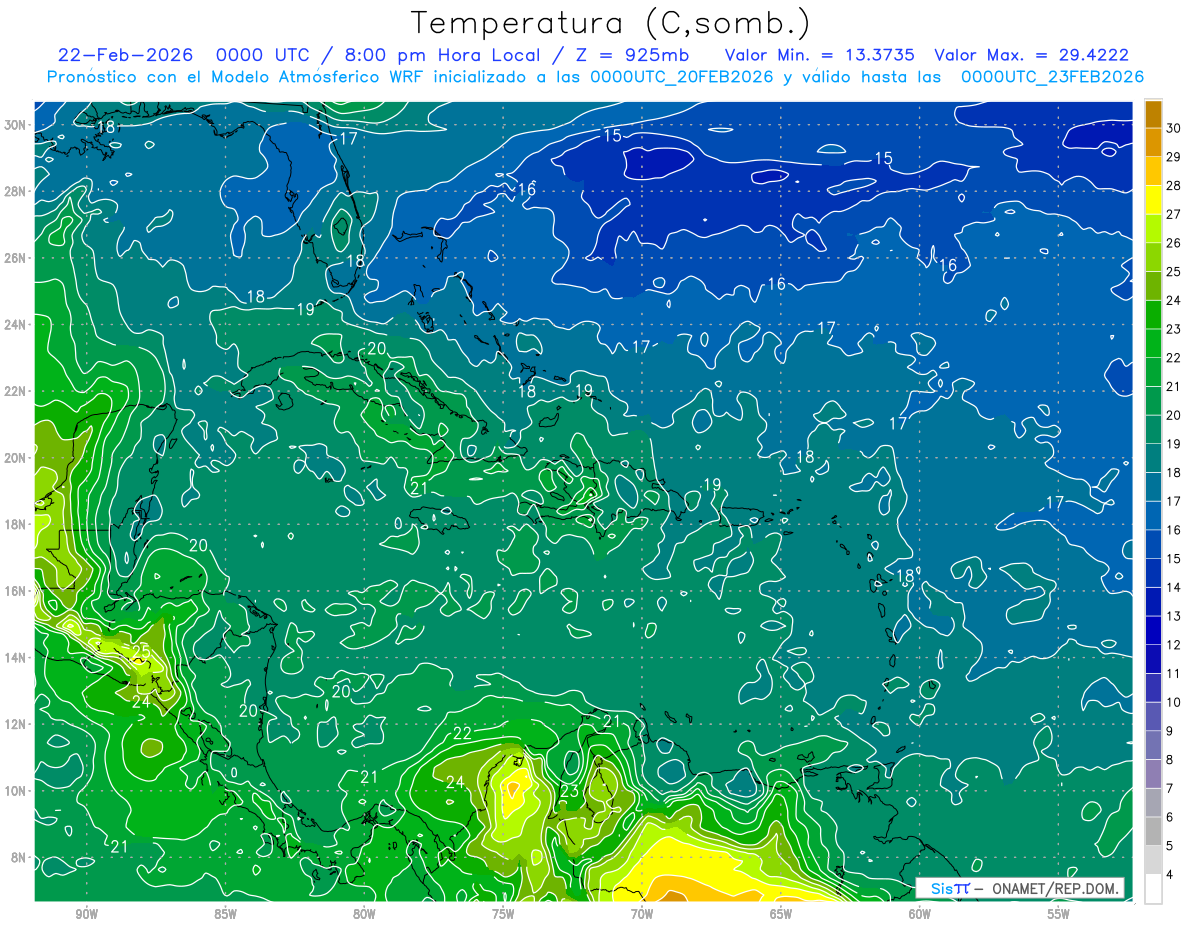Click the "55W" longitude axis label
This screenshot has width=1200, height=927.
[x=1059, y=914]
